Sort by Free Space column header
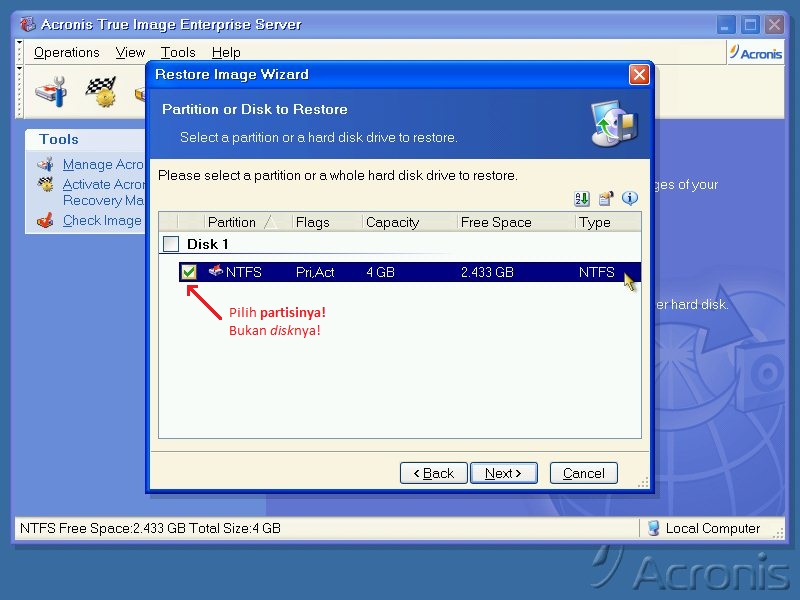 (516, 222)
